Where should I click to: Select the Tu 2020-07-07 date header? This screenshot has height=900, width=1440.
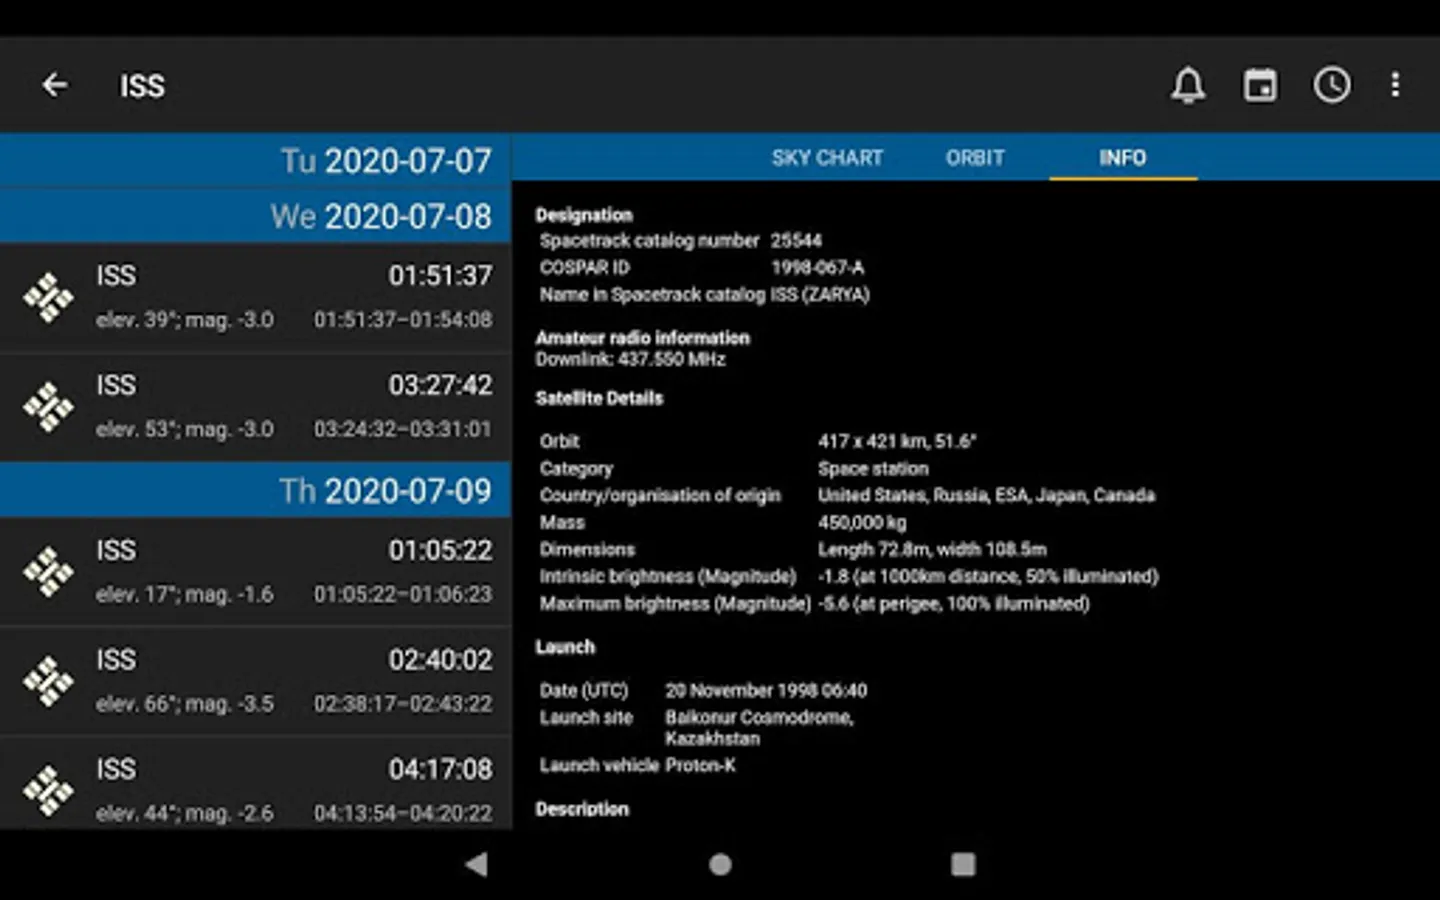pyautogui.click(x=255, y=161)
